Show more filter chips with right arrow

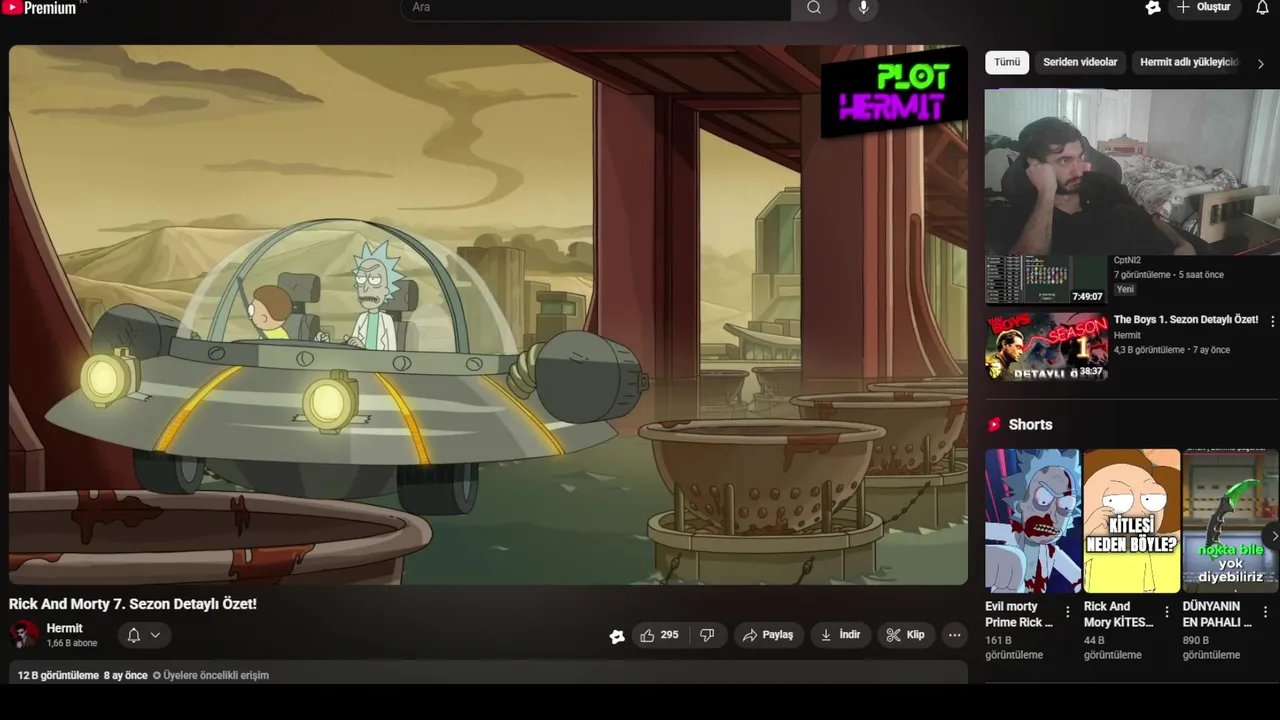(x=1261, y=63)
